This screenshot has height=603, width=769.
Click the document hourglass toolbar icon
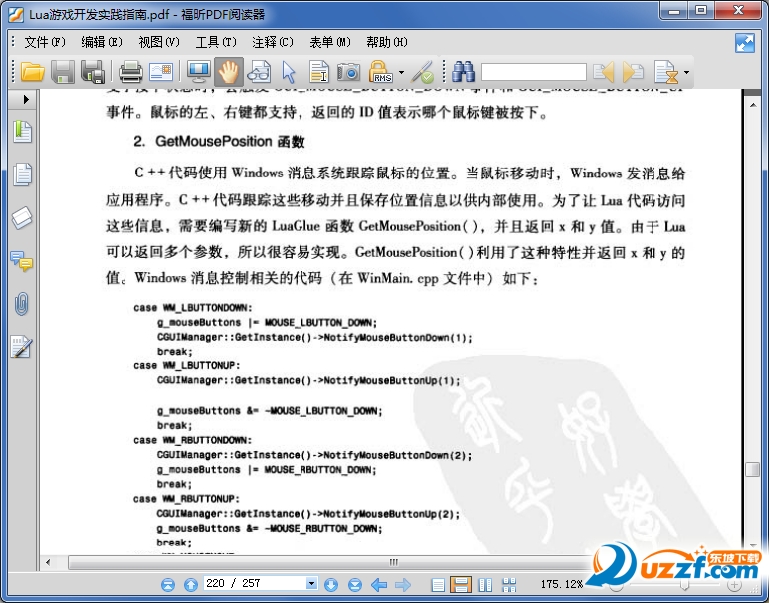tap(666, 73)
